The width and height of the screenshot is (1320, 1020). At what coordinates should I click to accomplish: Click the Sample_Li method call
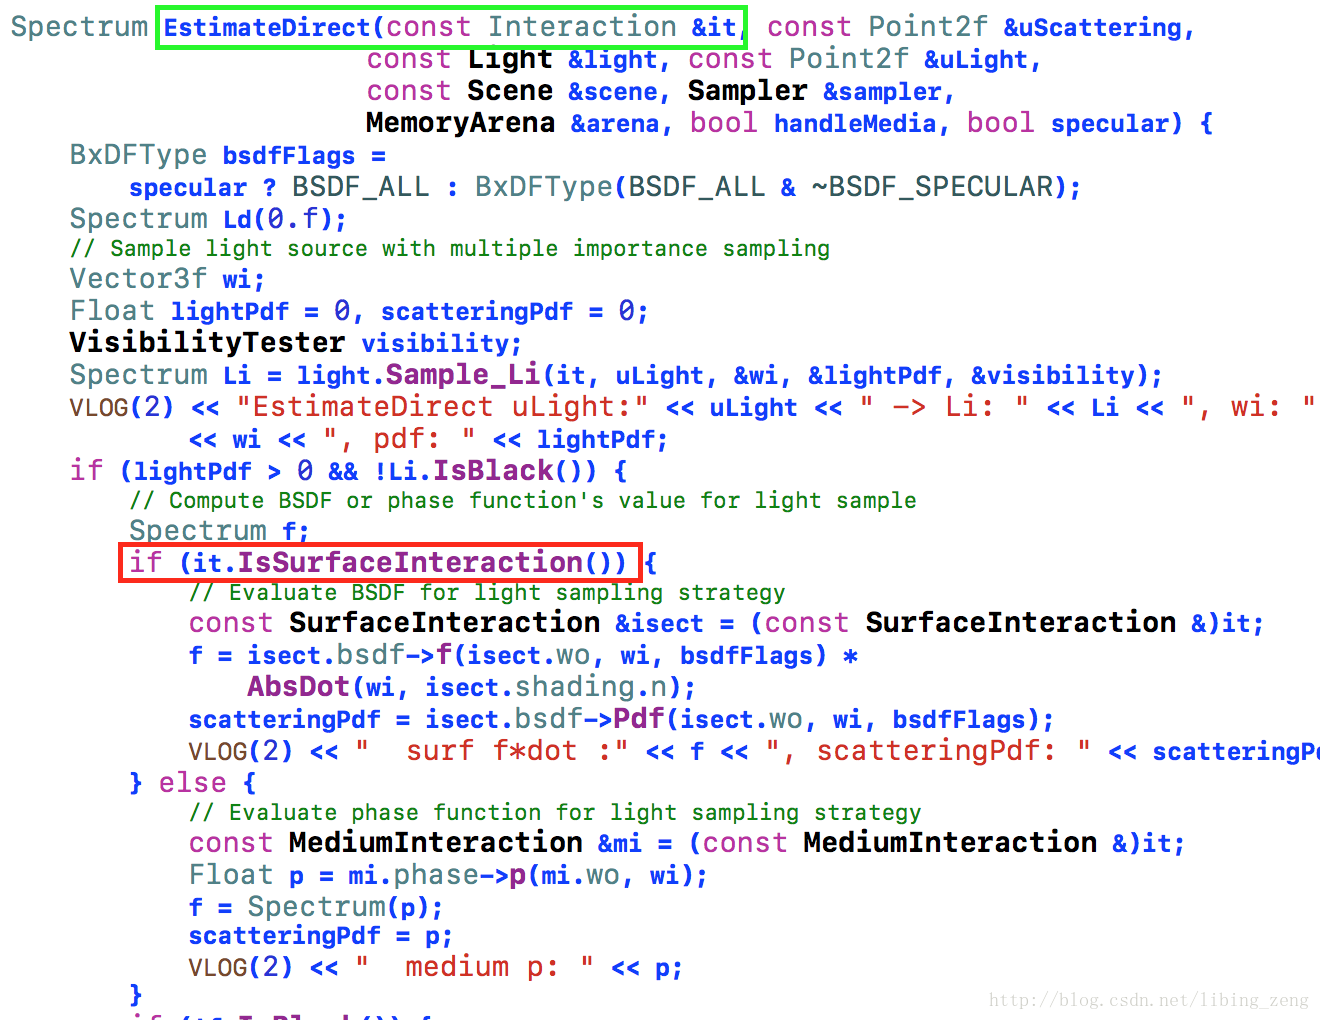click(462, 375)
